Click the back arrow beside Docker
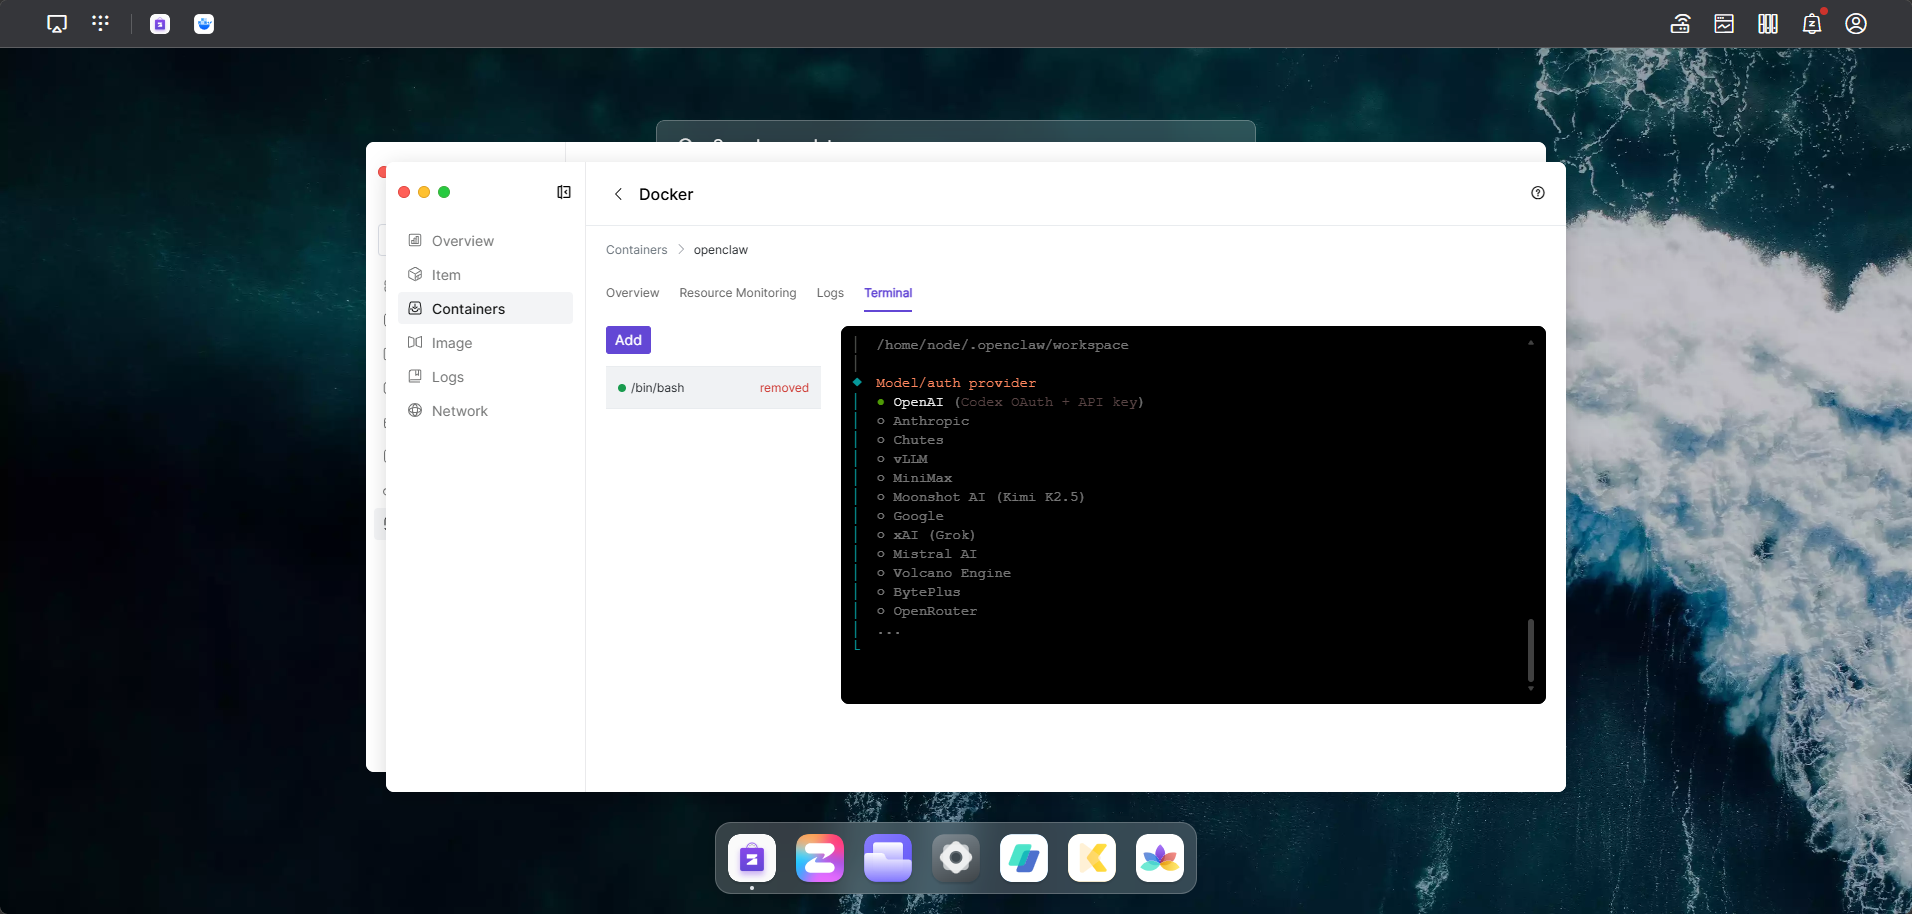1912x914 pixels. pos(618,194)
